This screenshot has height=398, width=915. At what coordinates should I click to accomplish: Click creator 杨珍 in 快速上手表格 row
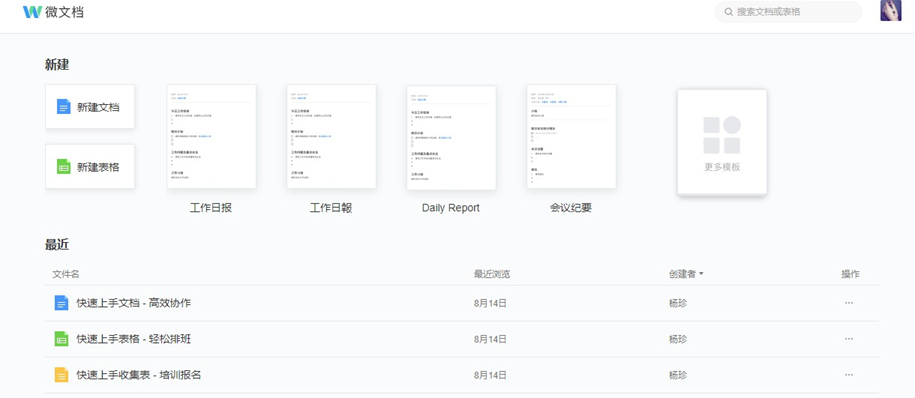pos(677,338)
